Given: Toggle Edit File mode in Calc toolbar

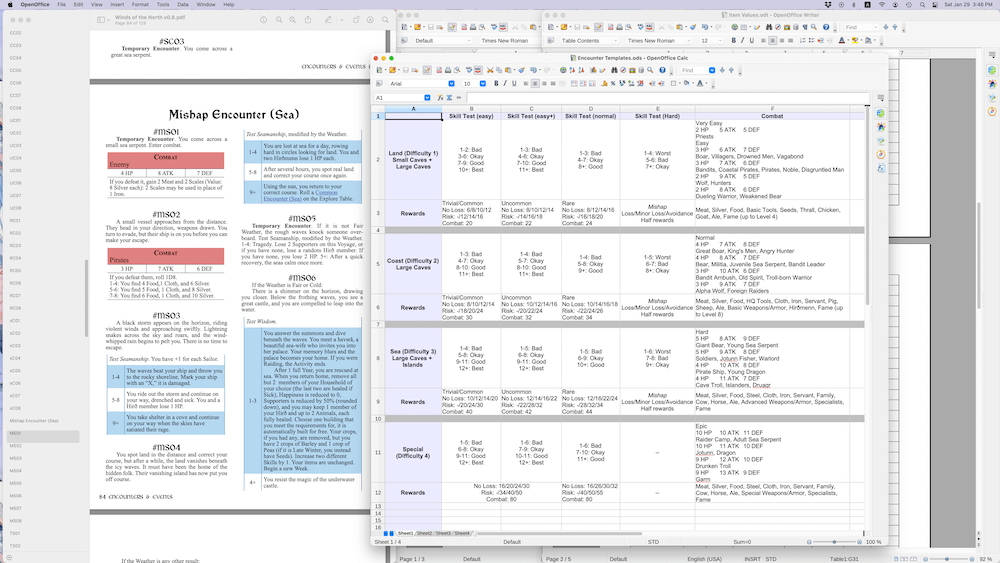Looking at the screenshot, I should coord(425,70).
